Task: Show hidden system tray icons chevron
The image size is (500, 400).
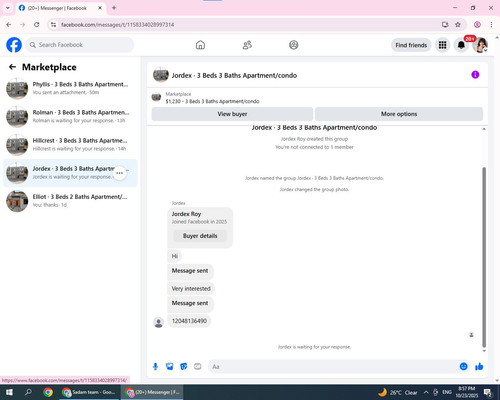Action: [426, 392]
